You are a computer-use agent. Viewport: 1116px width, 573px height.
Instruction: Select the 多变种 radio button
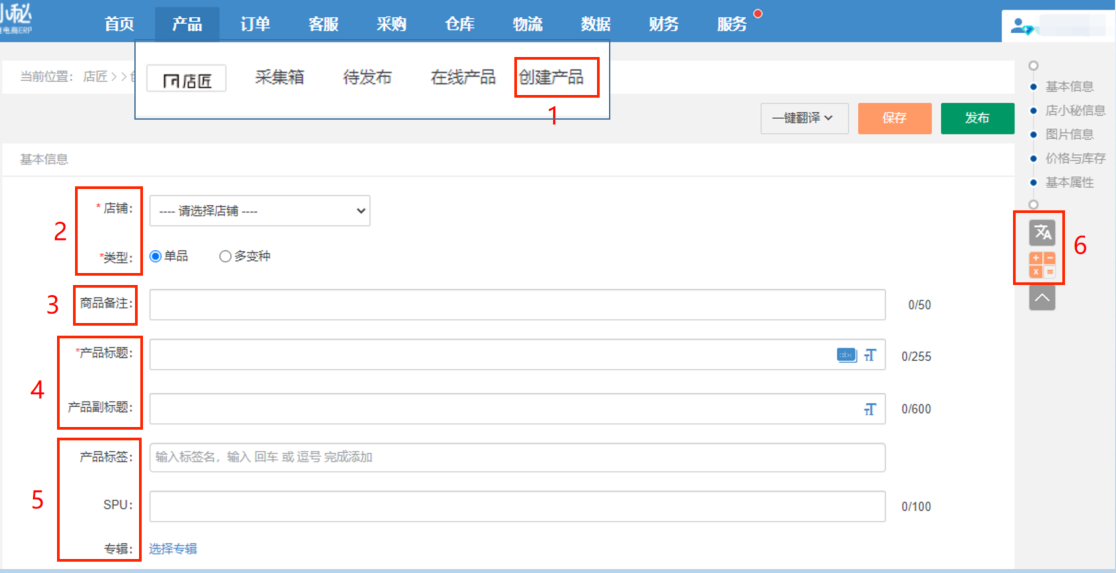(x=225, y=256)
